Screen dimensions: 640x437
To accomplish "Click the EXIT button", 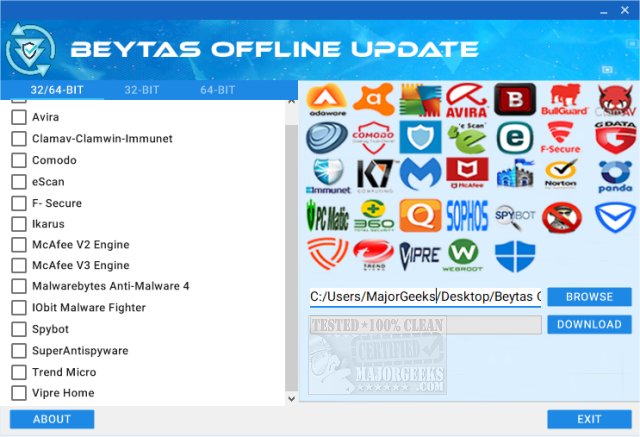I will (589, 419).
